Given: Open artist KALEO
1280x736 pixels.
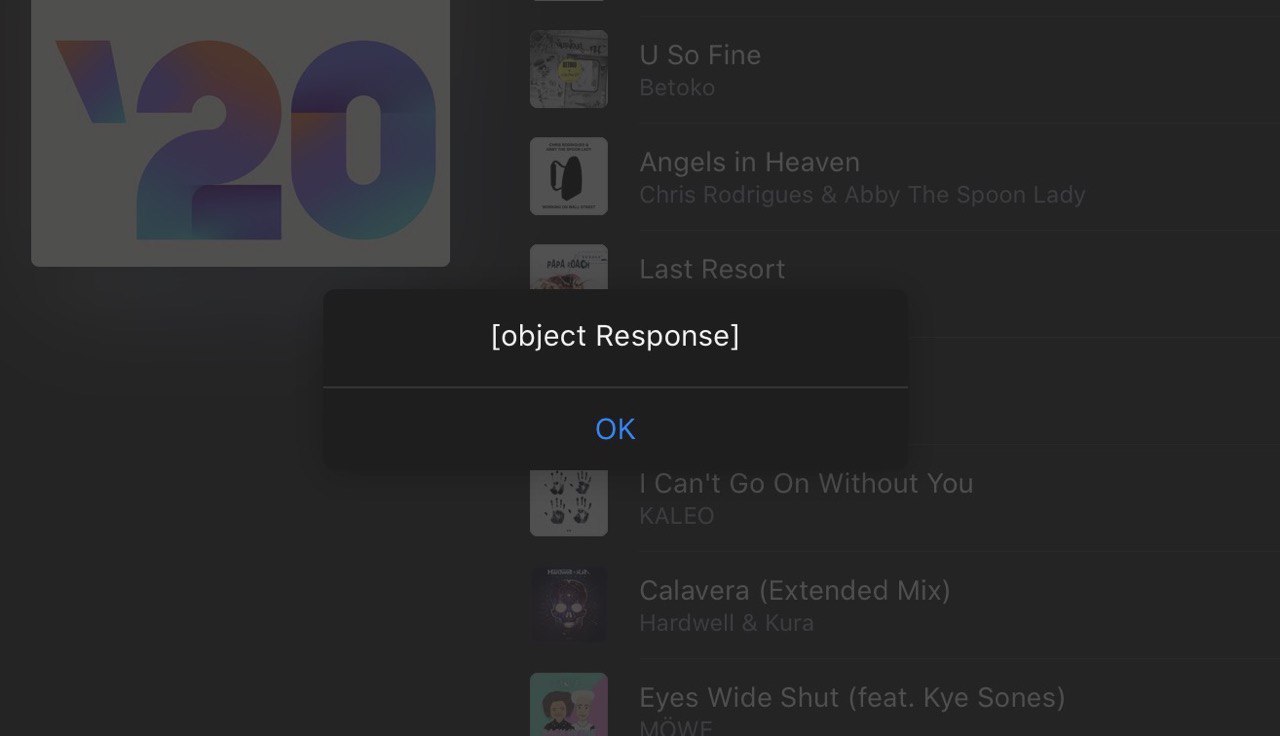Looking at the screenshot, I should pos(677,516).
